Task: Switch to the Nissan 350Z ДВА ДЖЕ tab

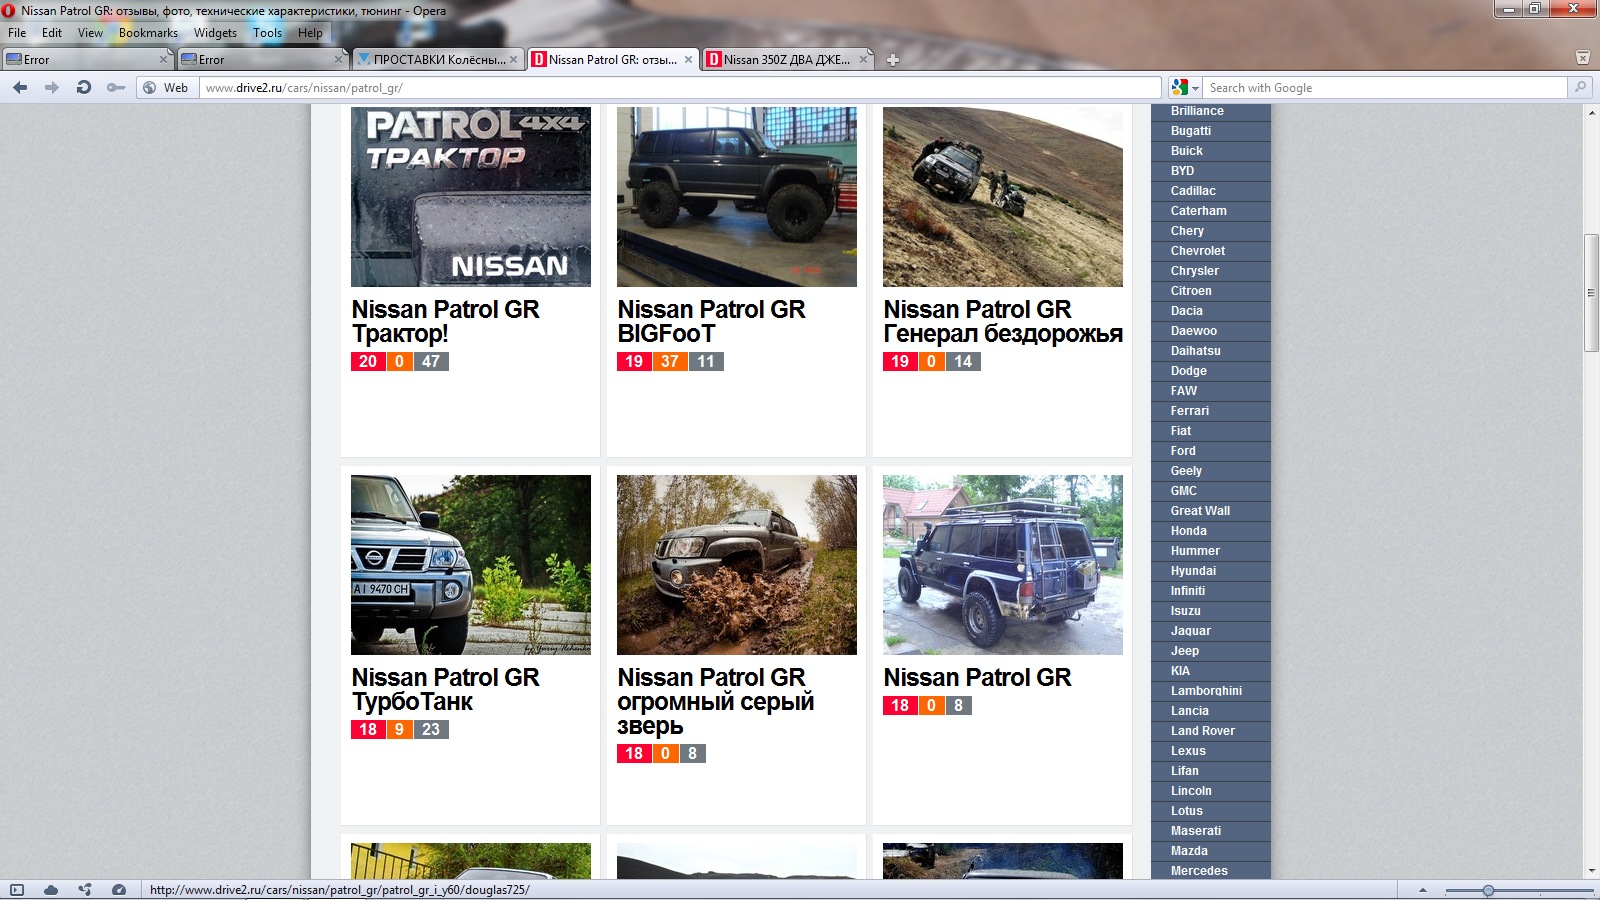Action: (x=787, y=60)
